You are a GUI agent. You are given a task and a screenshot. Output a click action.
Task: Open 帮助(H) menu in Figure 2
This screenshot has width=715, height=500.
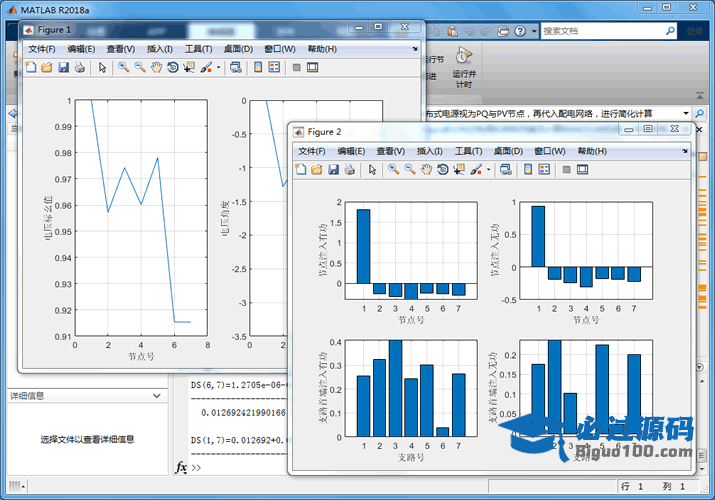tap(592, 151)
